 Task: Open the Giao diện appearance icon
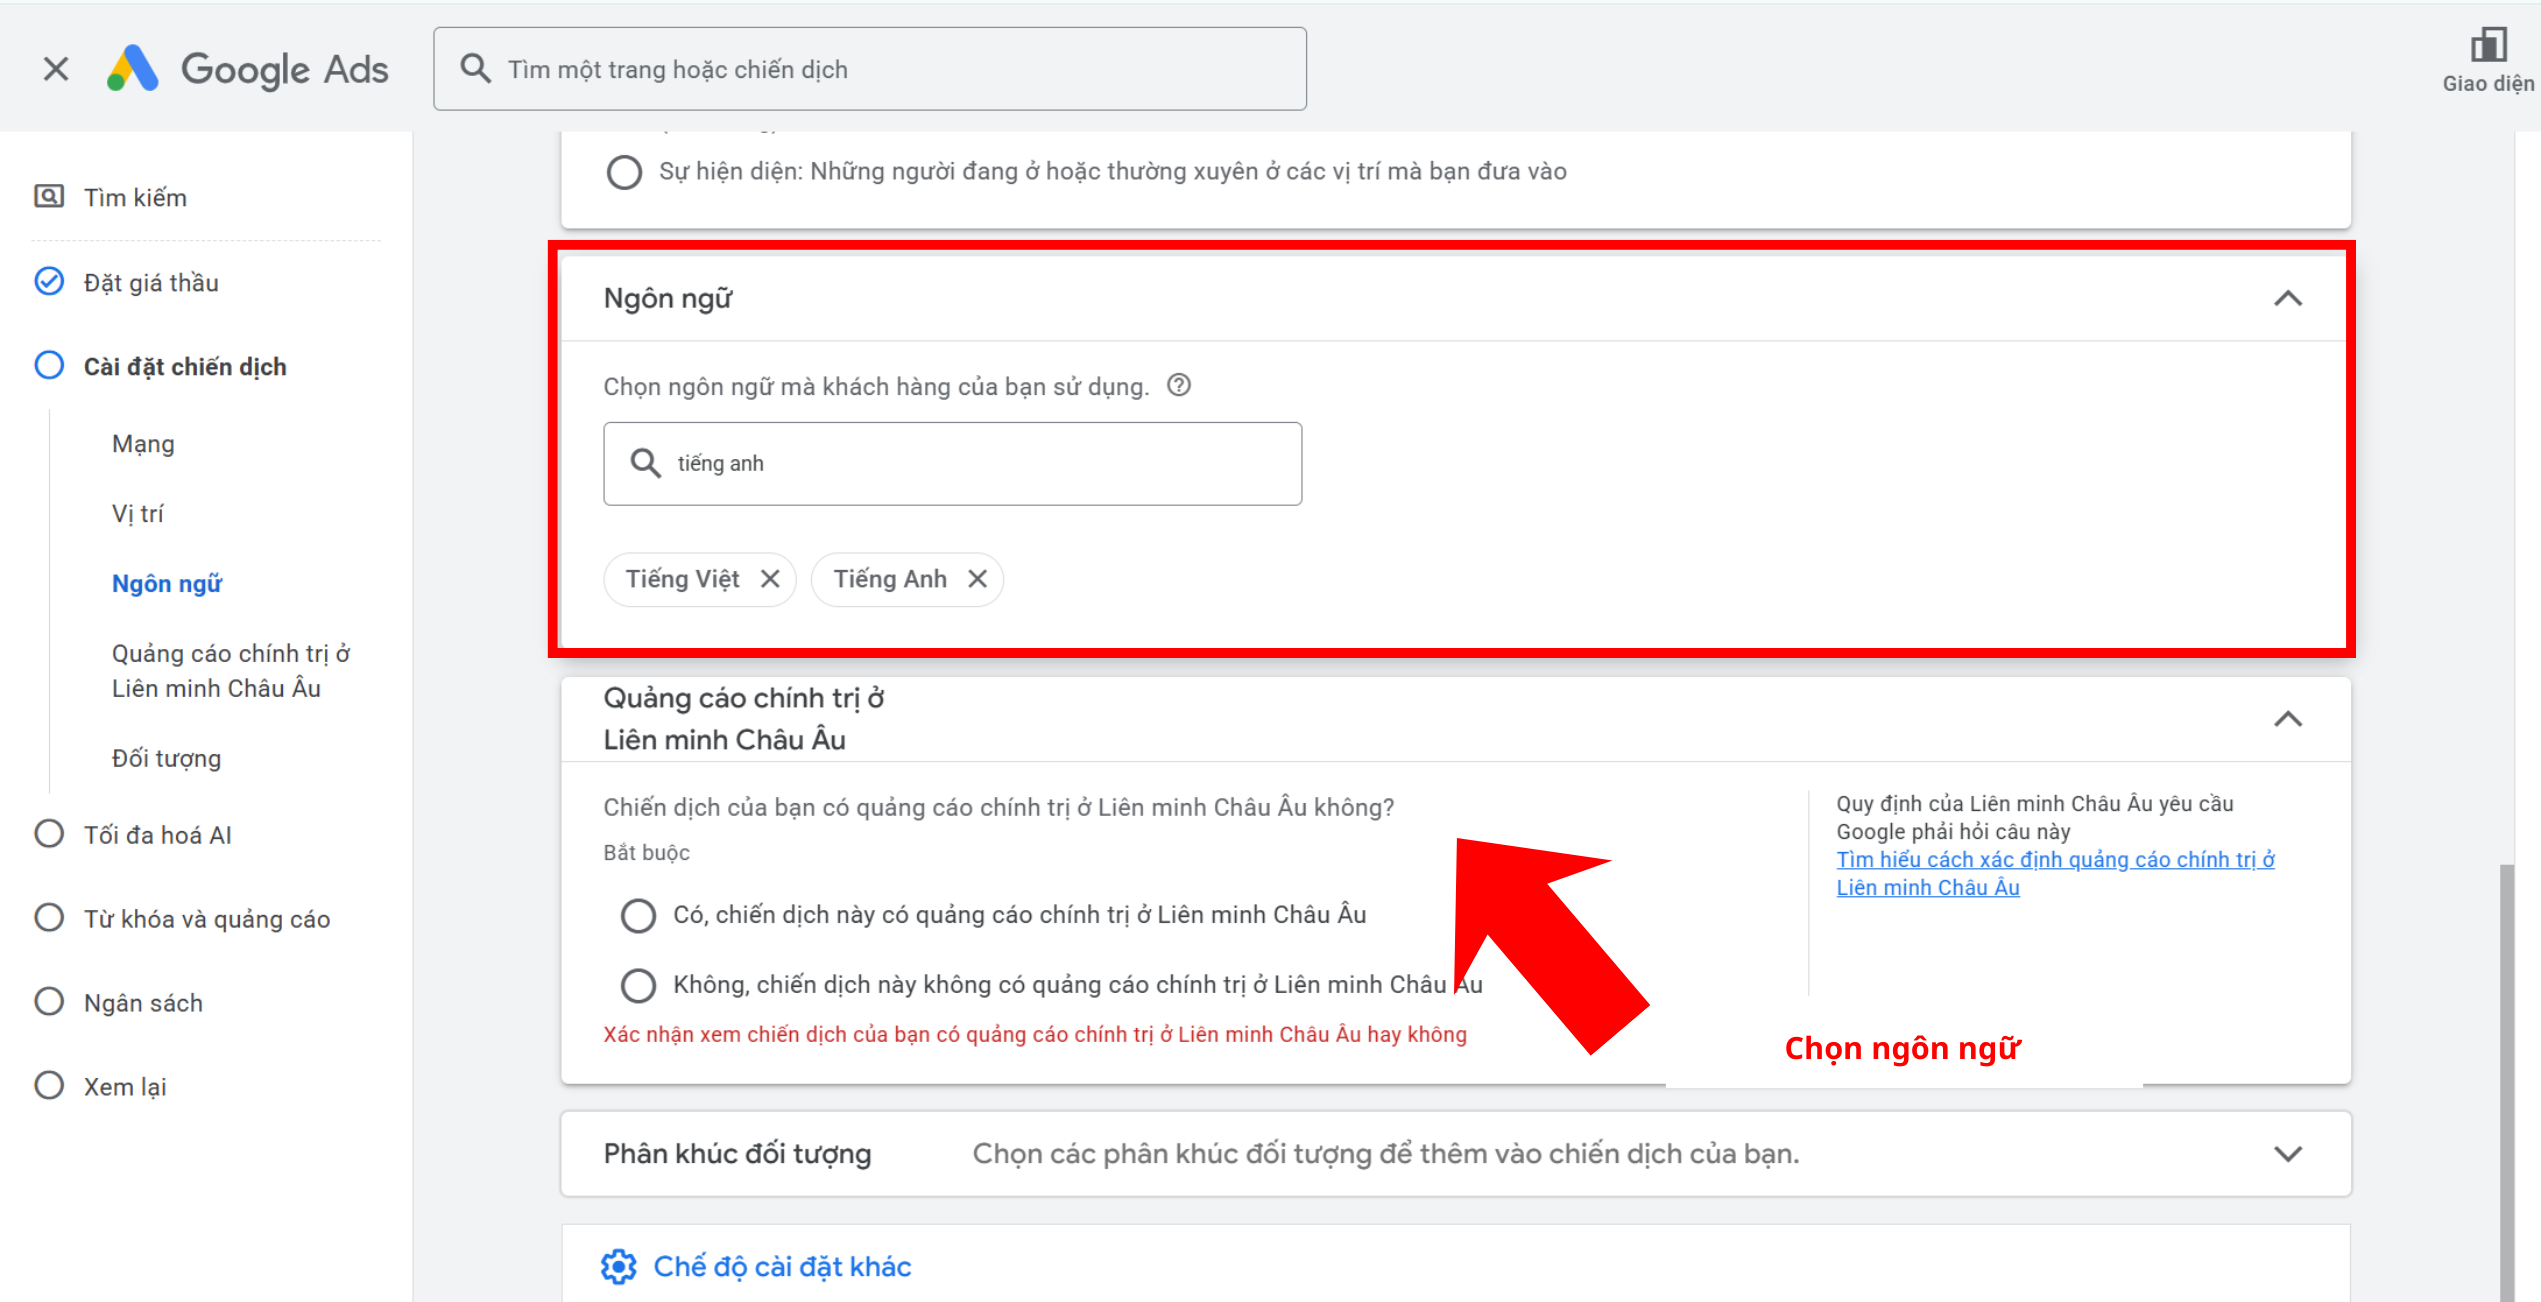click(x=2488, y=46)
